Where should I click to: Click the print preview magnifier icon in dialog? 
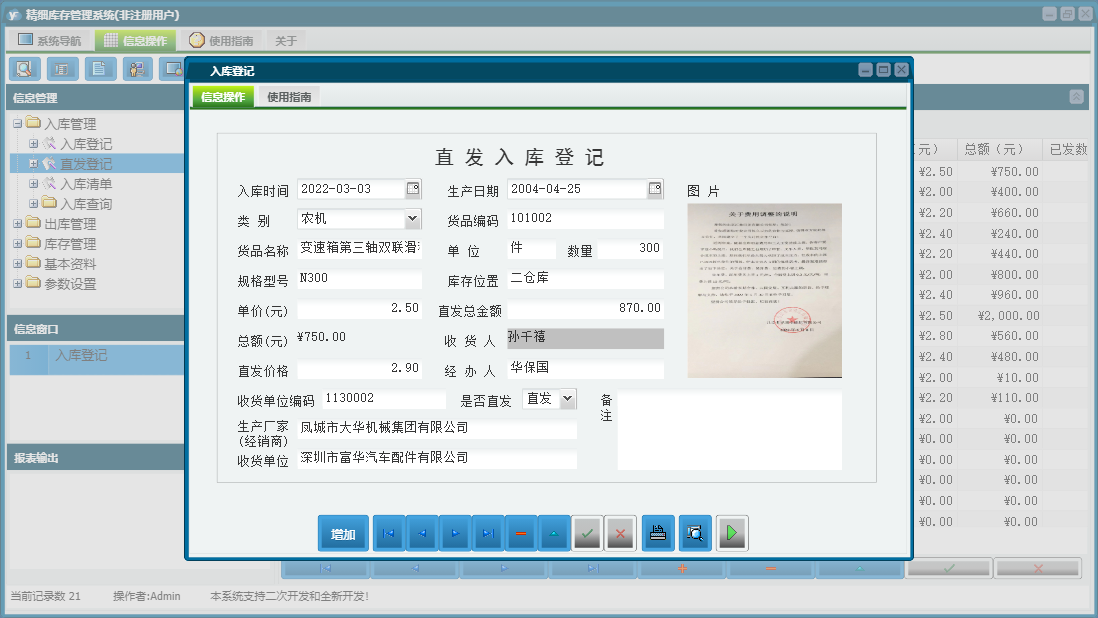pos(695,533)
